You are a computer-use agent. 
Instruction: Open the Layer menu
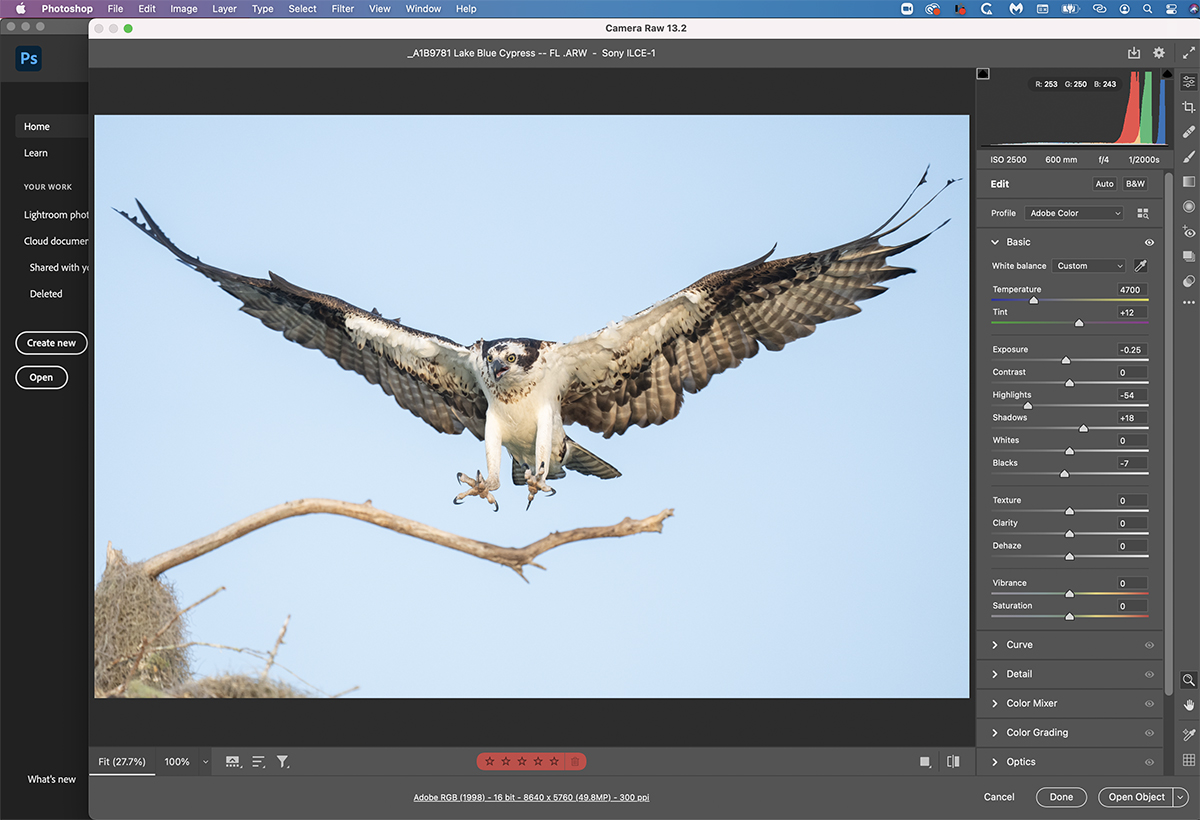coord(224,9)
